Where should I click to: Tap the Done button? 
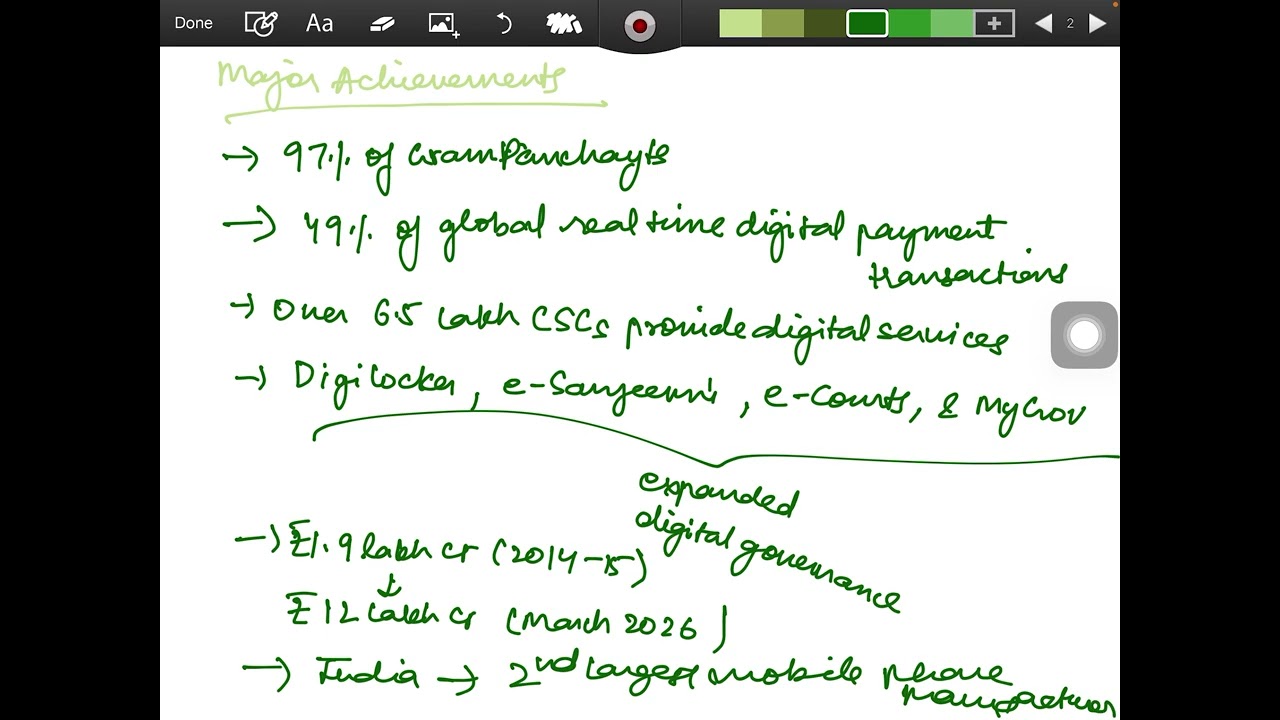tap(193, 23)
